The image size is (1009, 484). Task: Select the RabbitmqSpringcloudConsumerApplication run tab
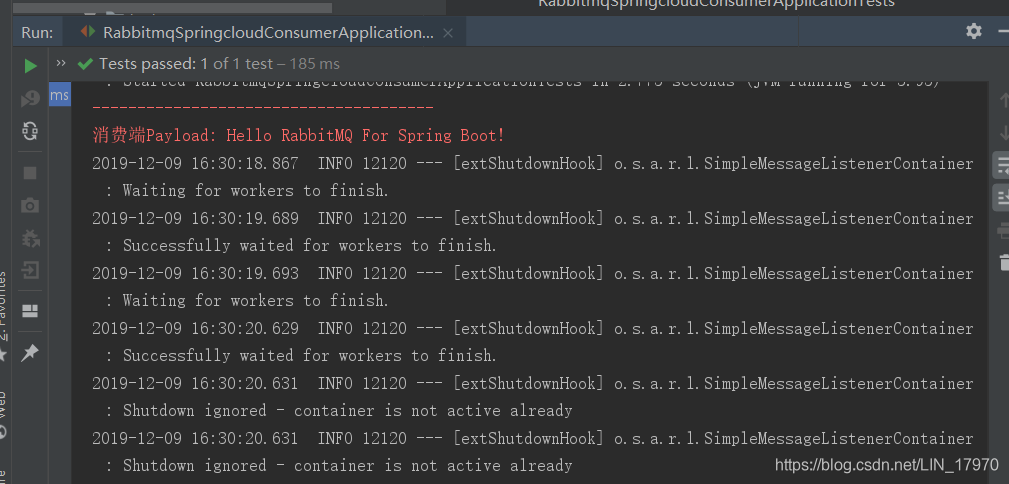(264, 33)
